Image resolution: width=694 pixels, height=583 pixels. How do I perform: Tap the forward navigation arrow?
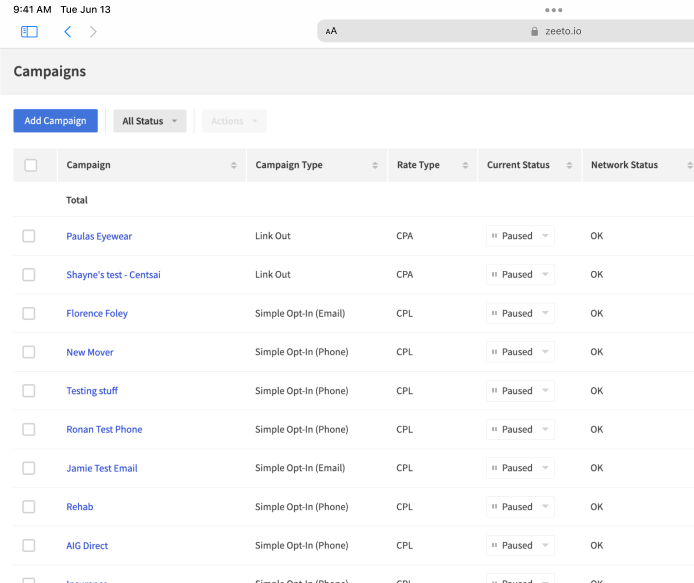click(x=93, y=32)
